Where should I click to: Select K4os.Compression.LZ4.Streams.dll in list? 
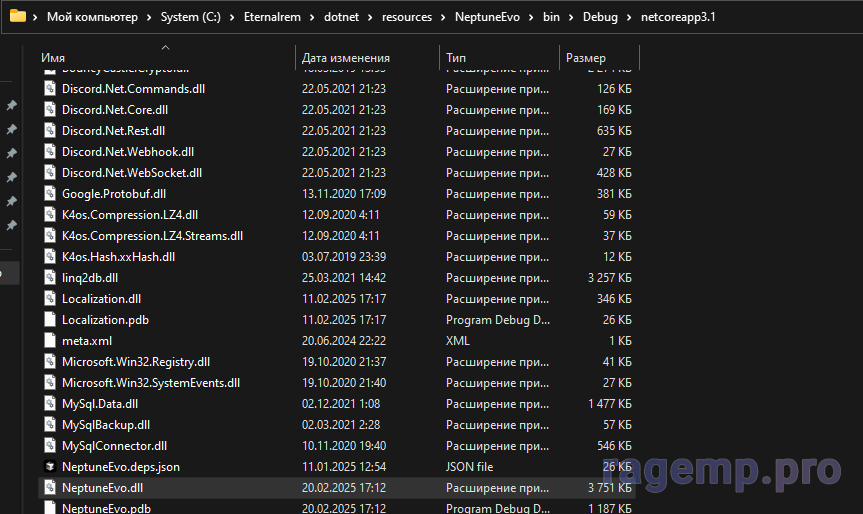(x=152, y=235)
